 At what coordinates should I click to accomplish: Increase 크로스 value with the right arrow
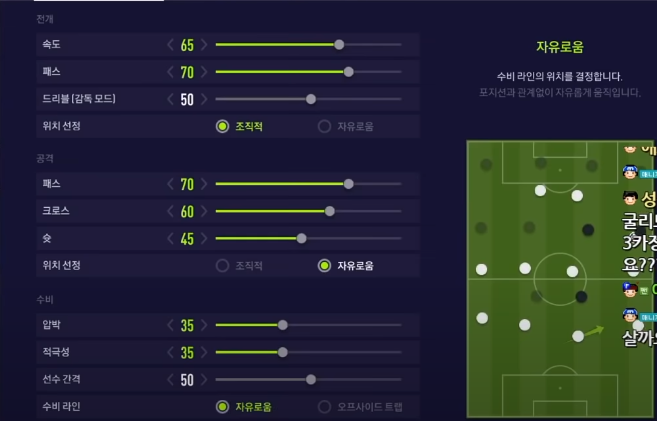[x=205, y=211]
